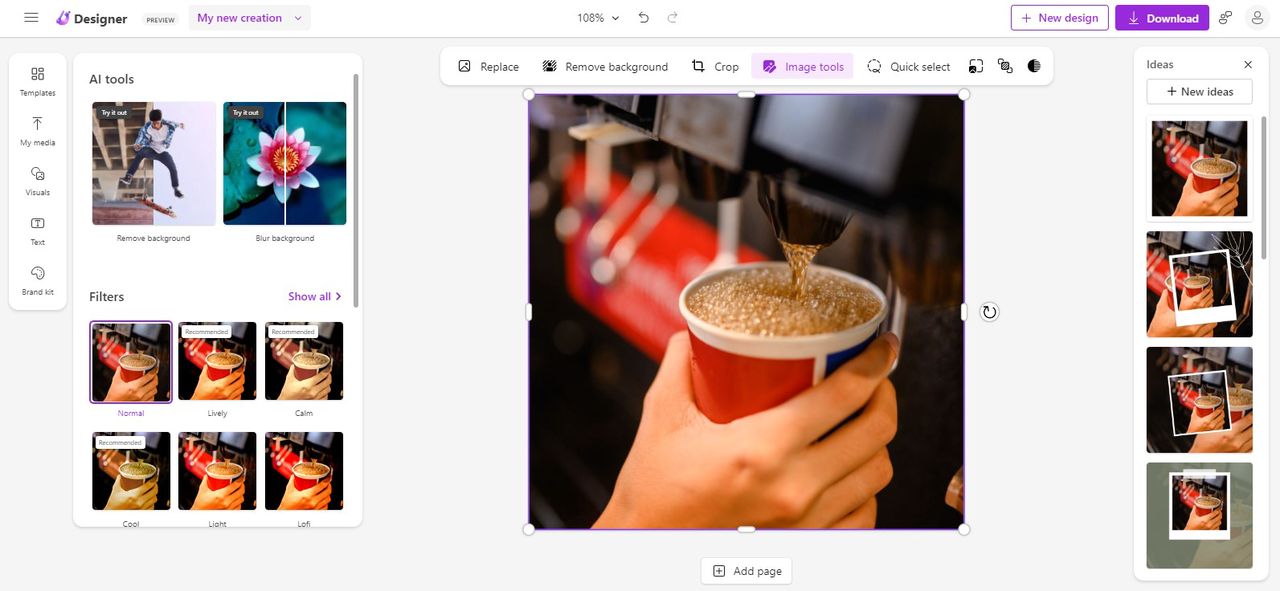Open the Visuals sidebar panel

click(38, 181)
